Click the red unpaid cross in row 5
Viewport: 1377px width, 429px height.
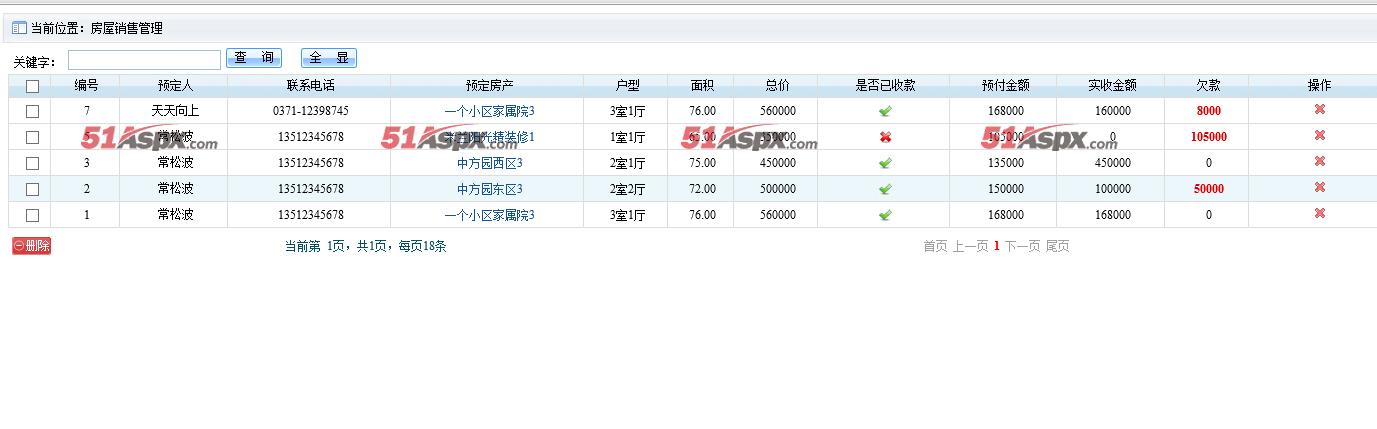885,137
